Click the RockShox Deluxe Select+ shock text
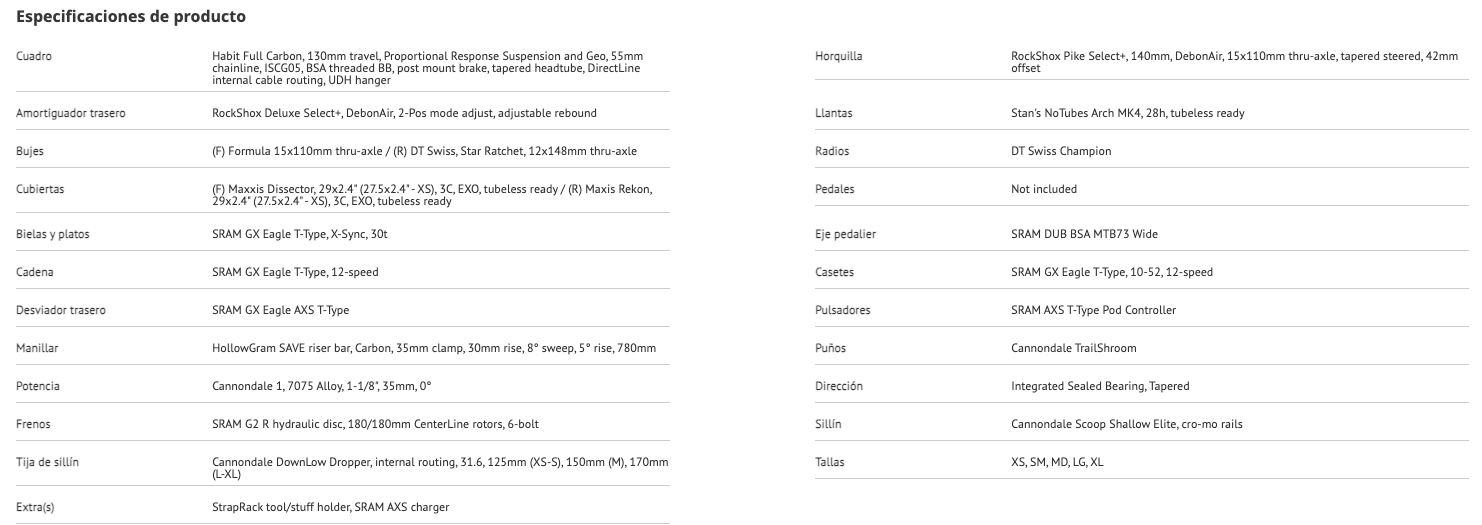Image resolution: width=1482 pixels, height=525 pixels. click(404, 113)
